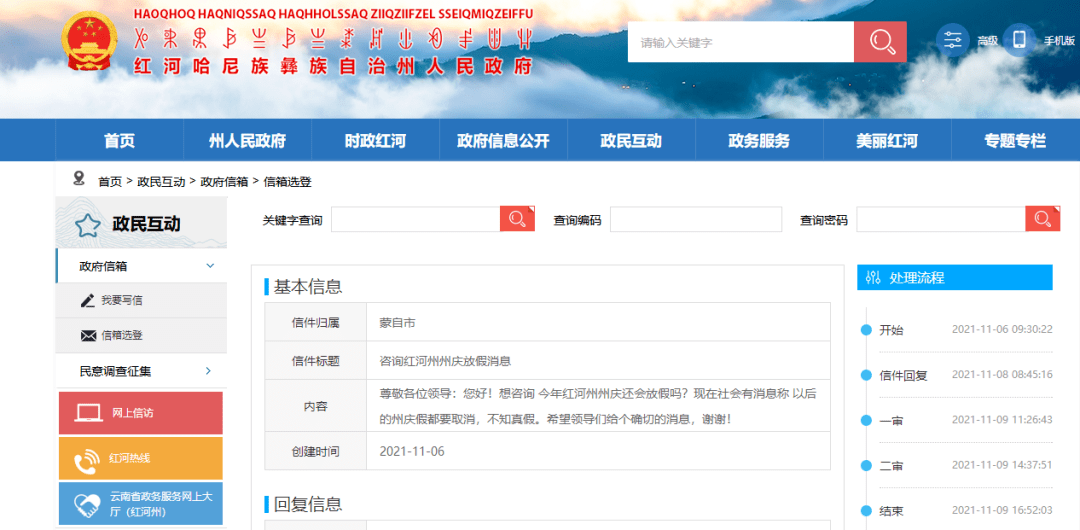Click the location pin breadcrumb icon
Screen dimensions: 1080x530
(x=79, y=179)
